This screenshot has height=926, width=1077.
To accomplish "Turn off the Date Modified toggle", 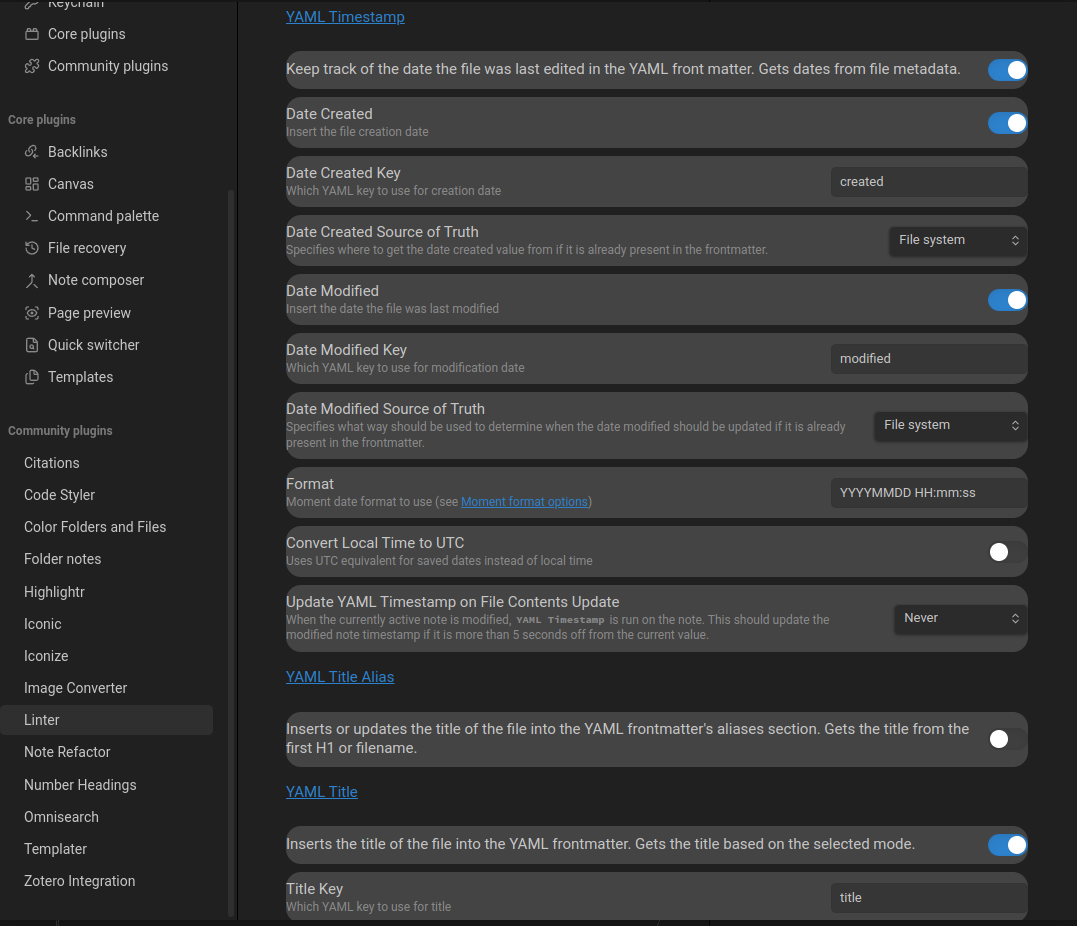I will pos(1007,300).
